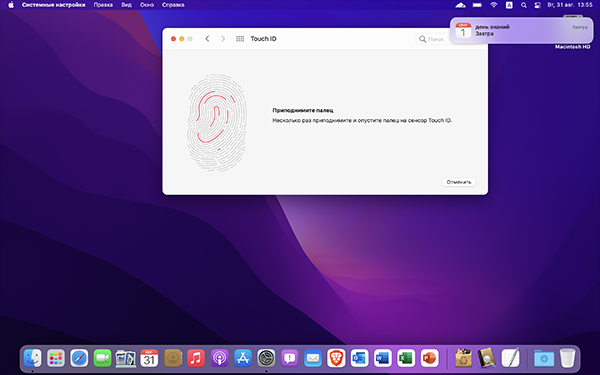Click the Отменить button in Touch ID window

click(459, 182)
